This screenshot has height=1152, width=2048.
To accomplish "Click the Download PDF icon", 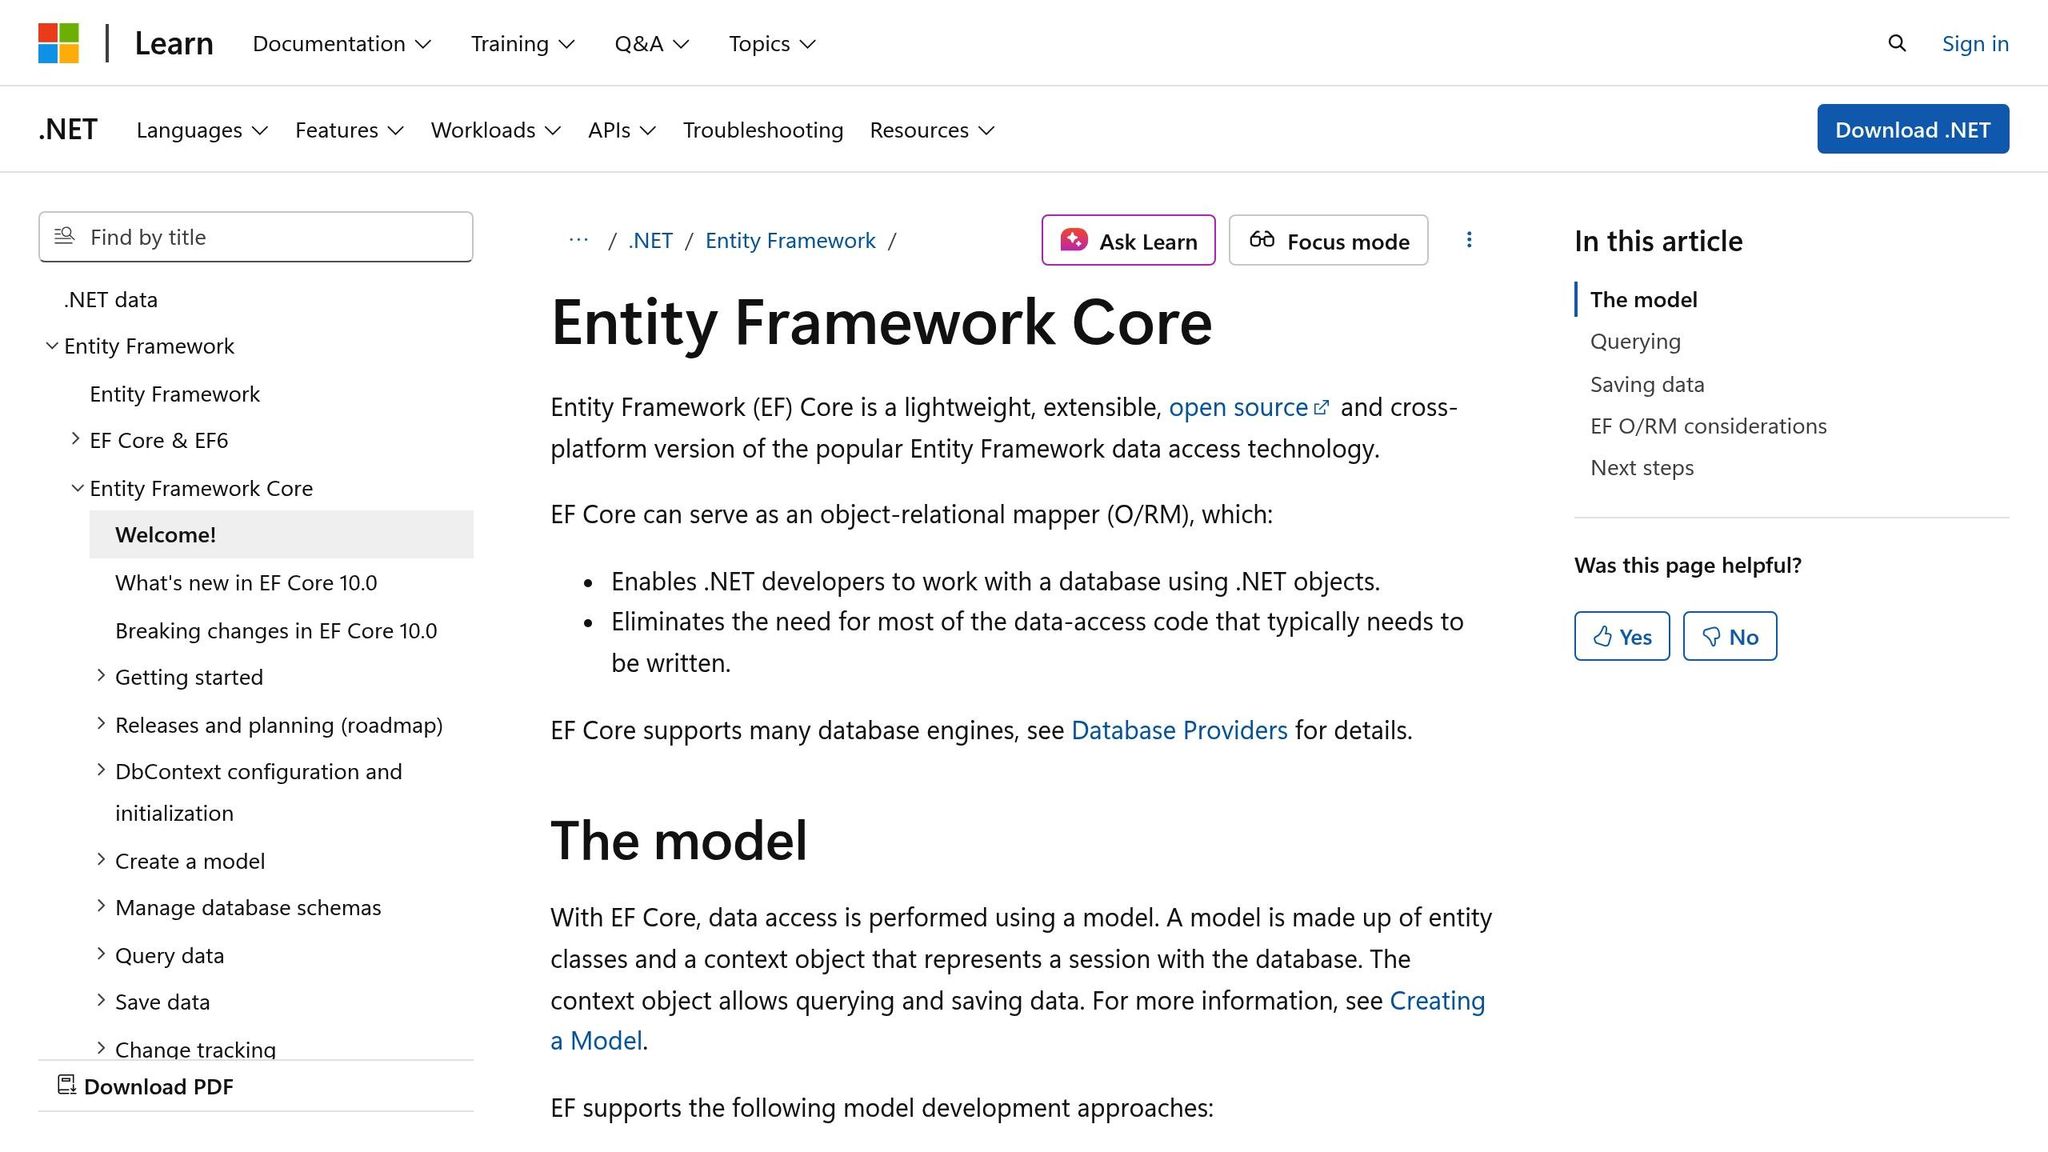I will (x=66, y=1085).
